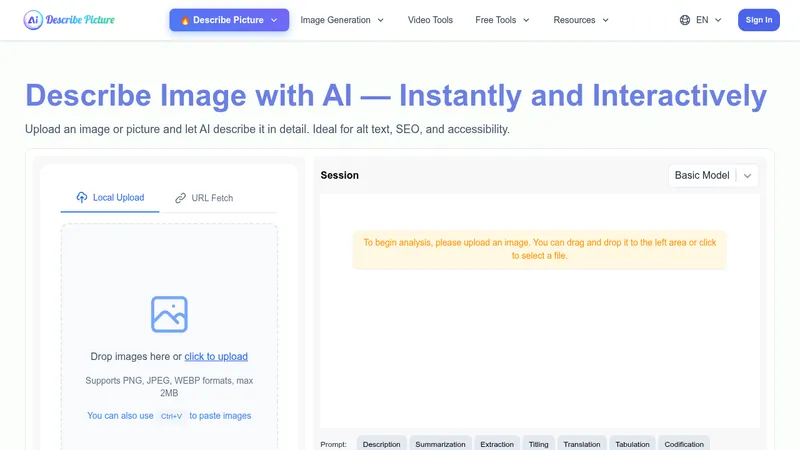The height and width of the screenshot is (450, 800).
Task: Click the URL Fetch link icon
Action: point(181,198)
